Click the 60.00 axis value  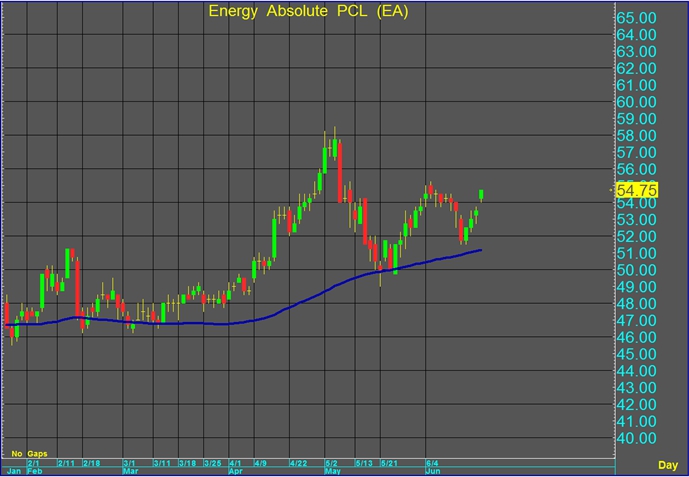pyautogui.click(x=636, y=102)
